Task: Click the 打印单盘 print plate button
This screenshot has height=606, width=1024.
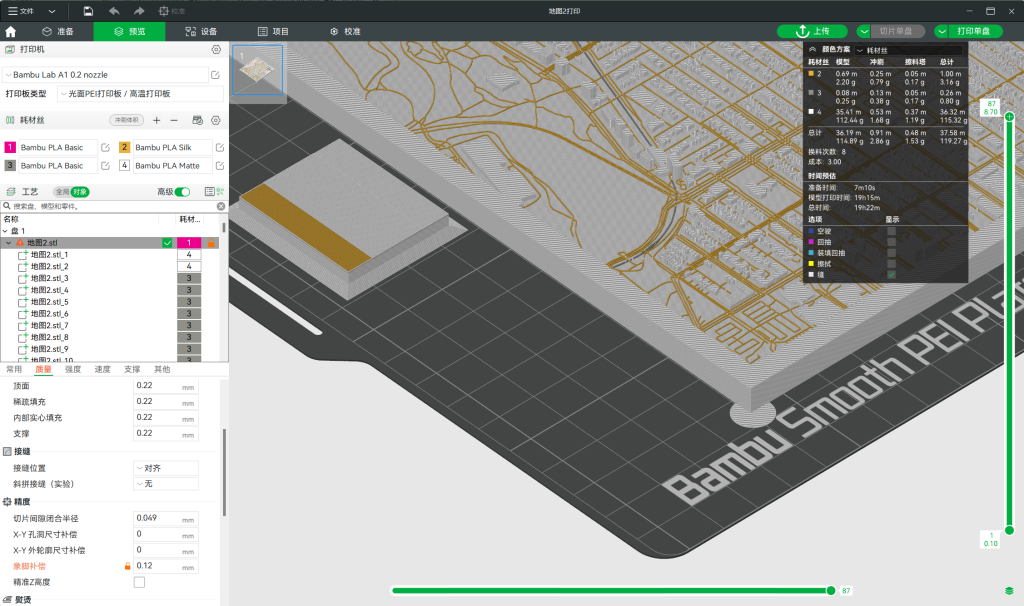Action: pos(975,31)
